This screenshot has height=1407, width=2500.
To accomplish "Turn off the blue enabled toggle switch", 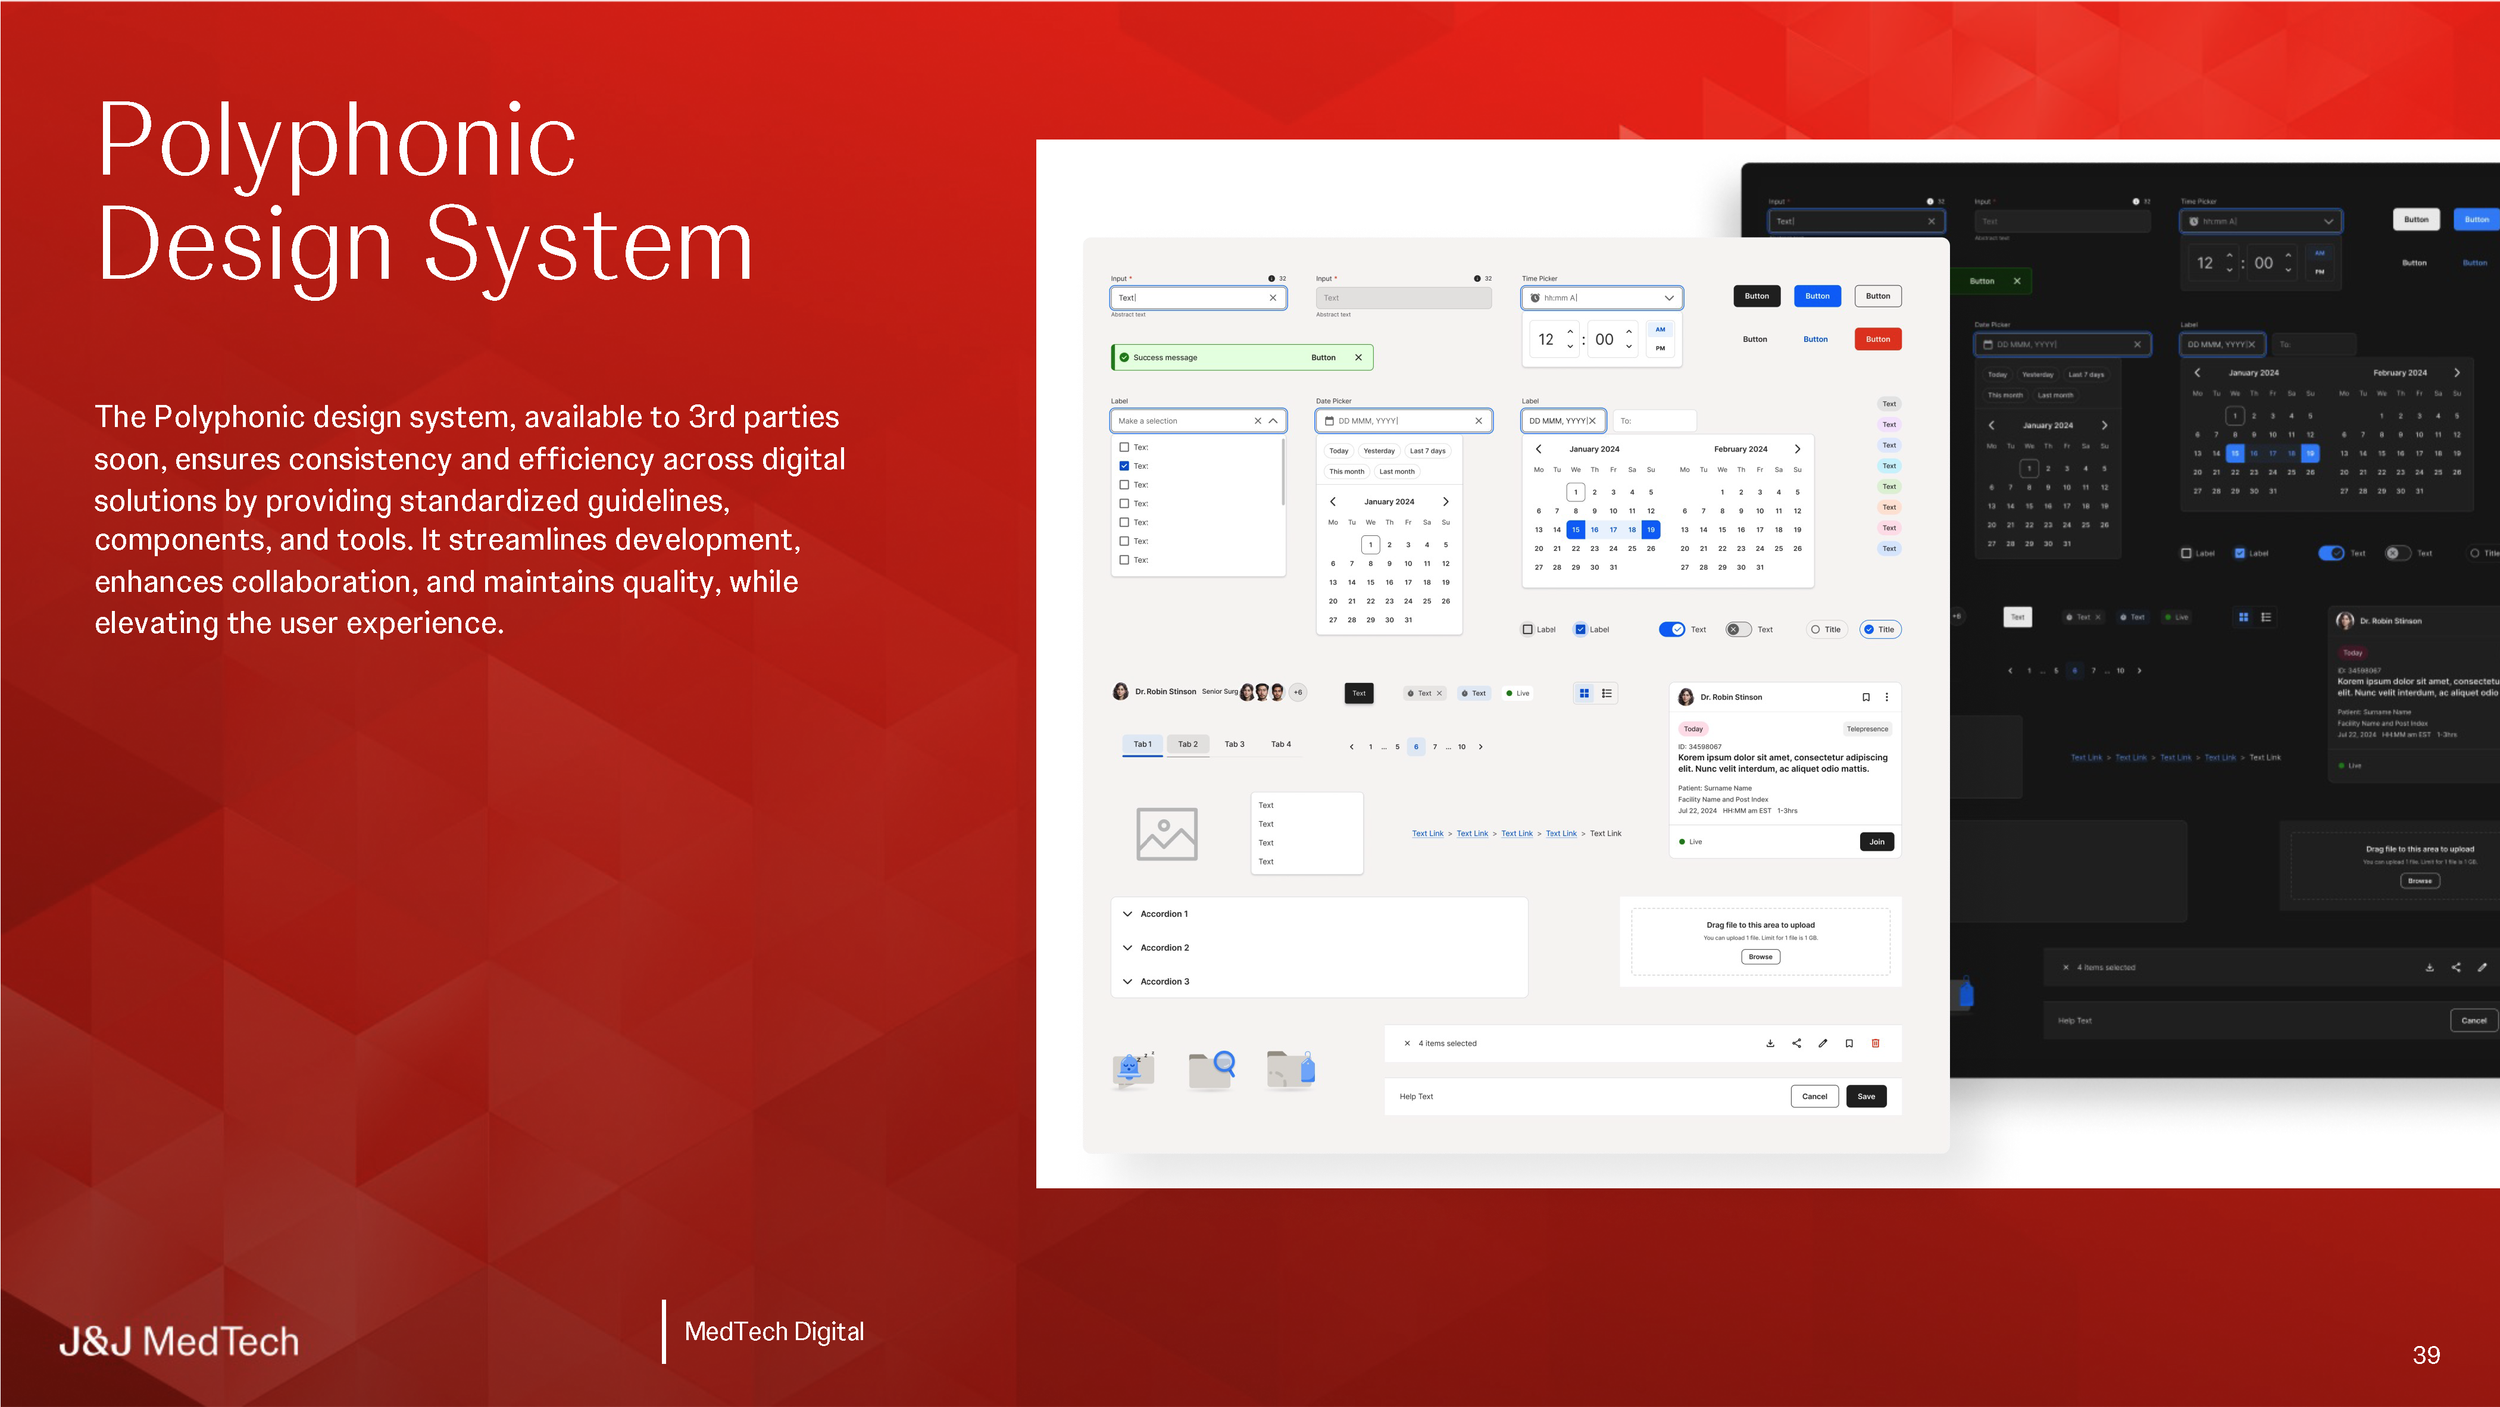I will 1672,629.
